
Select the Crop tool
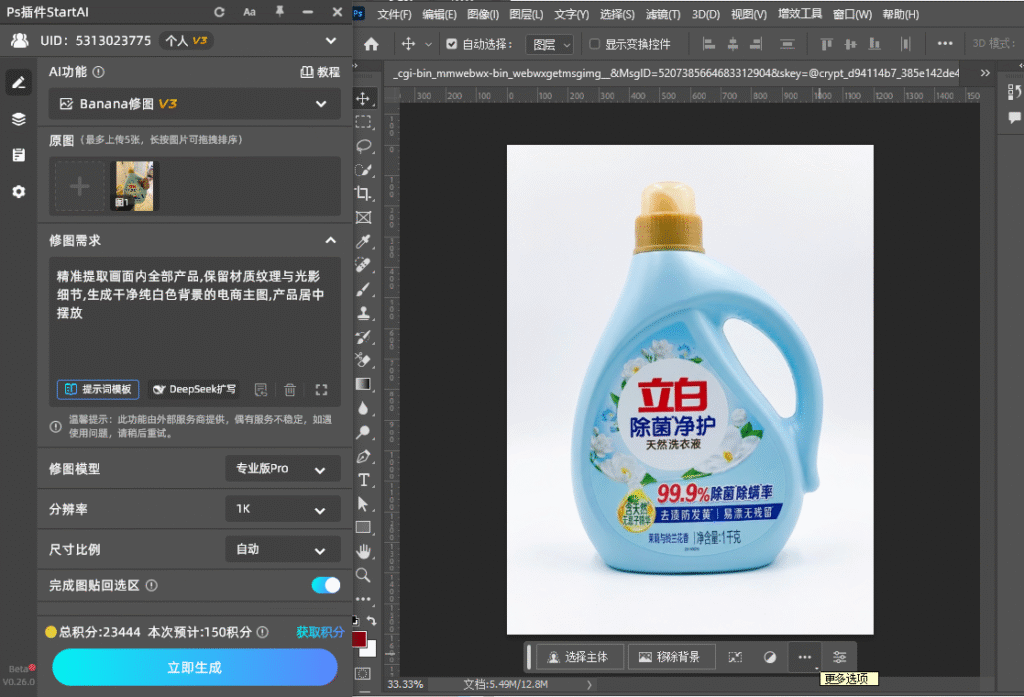coord(363,193)
